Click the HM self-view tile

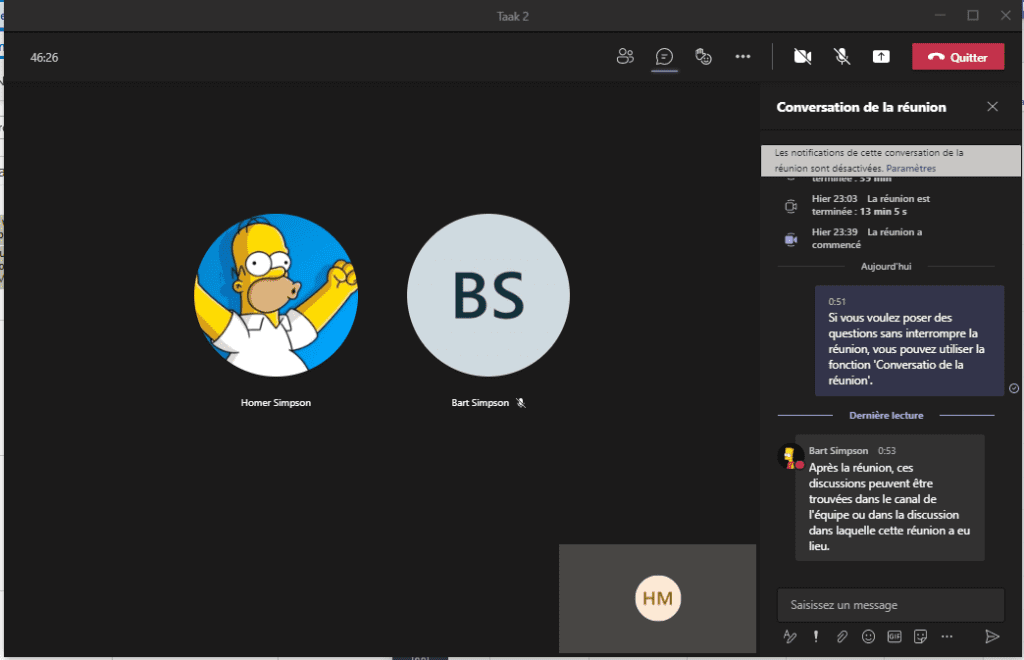[x=658, y=598]
